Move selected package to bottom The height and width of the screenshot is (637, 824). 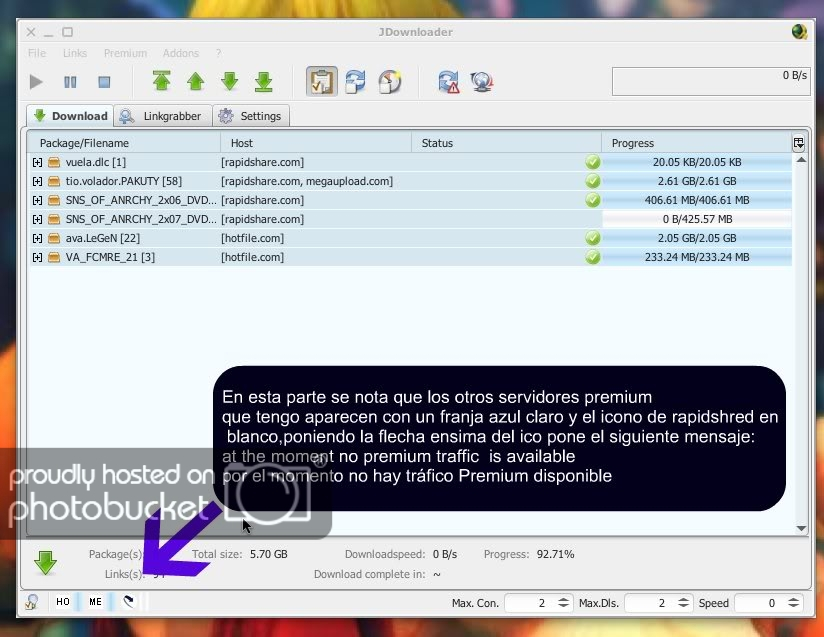click(x=263, y=81)
